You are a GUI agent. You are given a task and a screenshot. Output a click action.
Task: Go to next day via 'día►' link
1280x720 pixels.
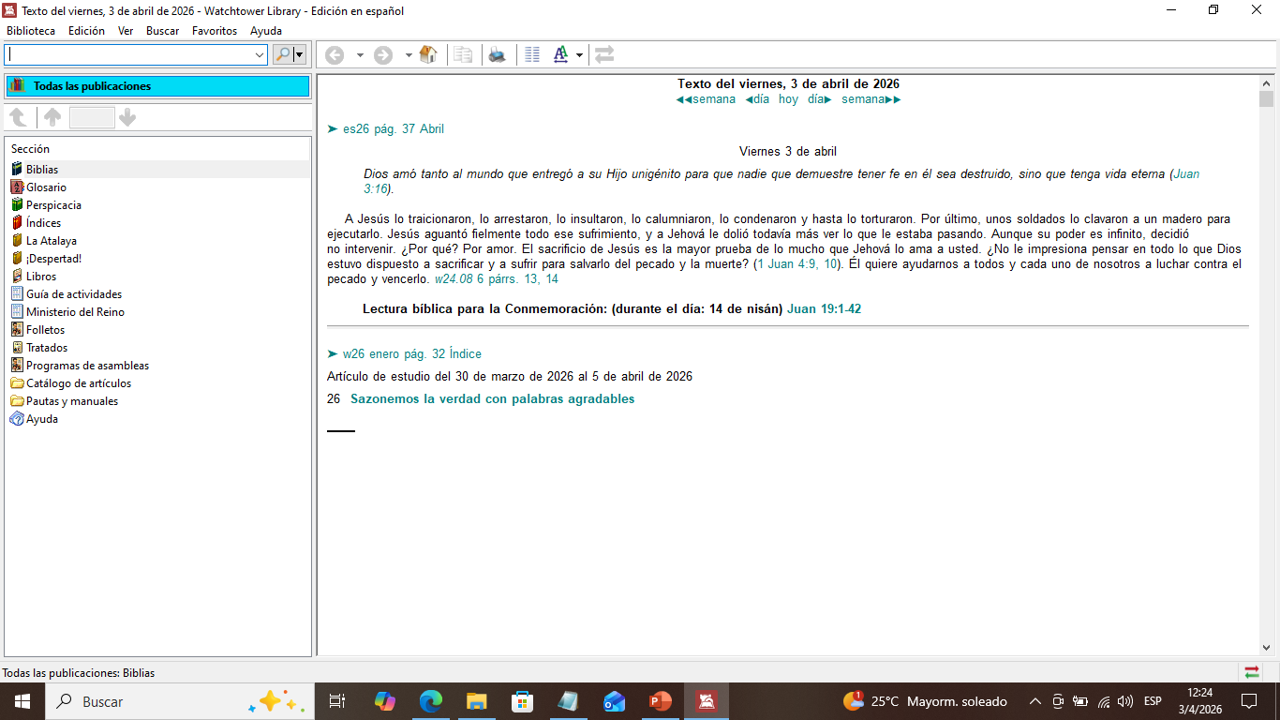(x=820, y=100)
